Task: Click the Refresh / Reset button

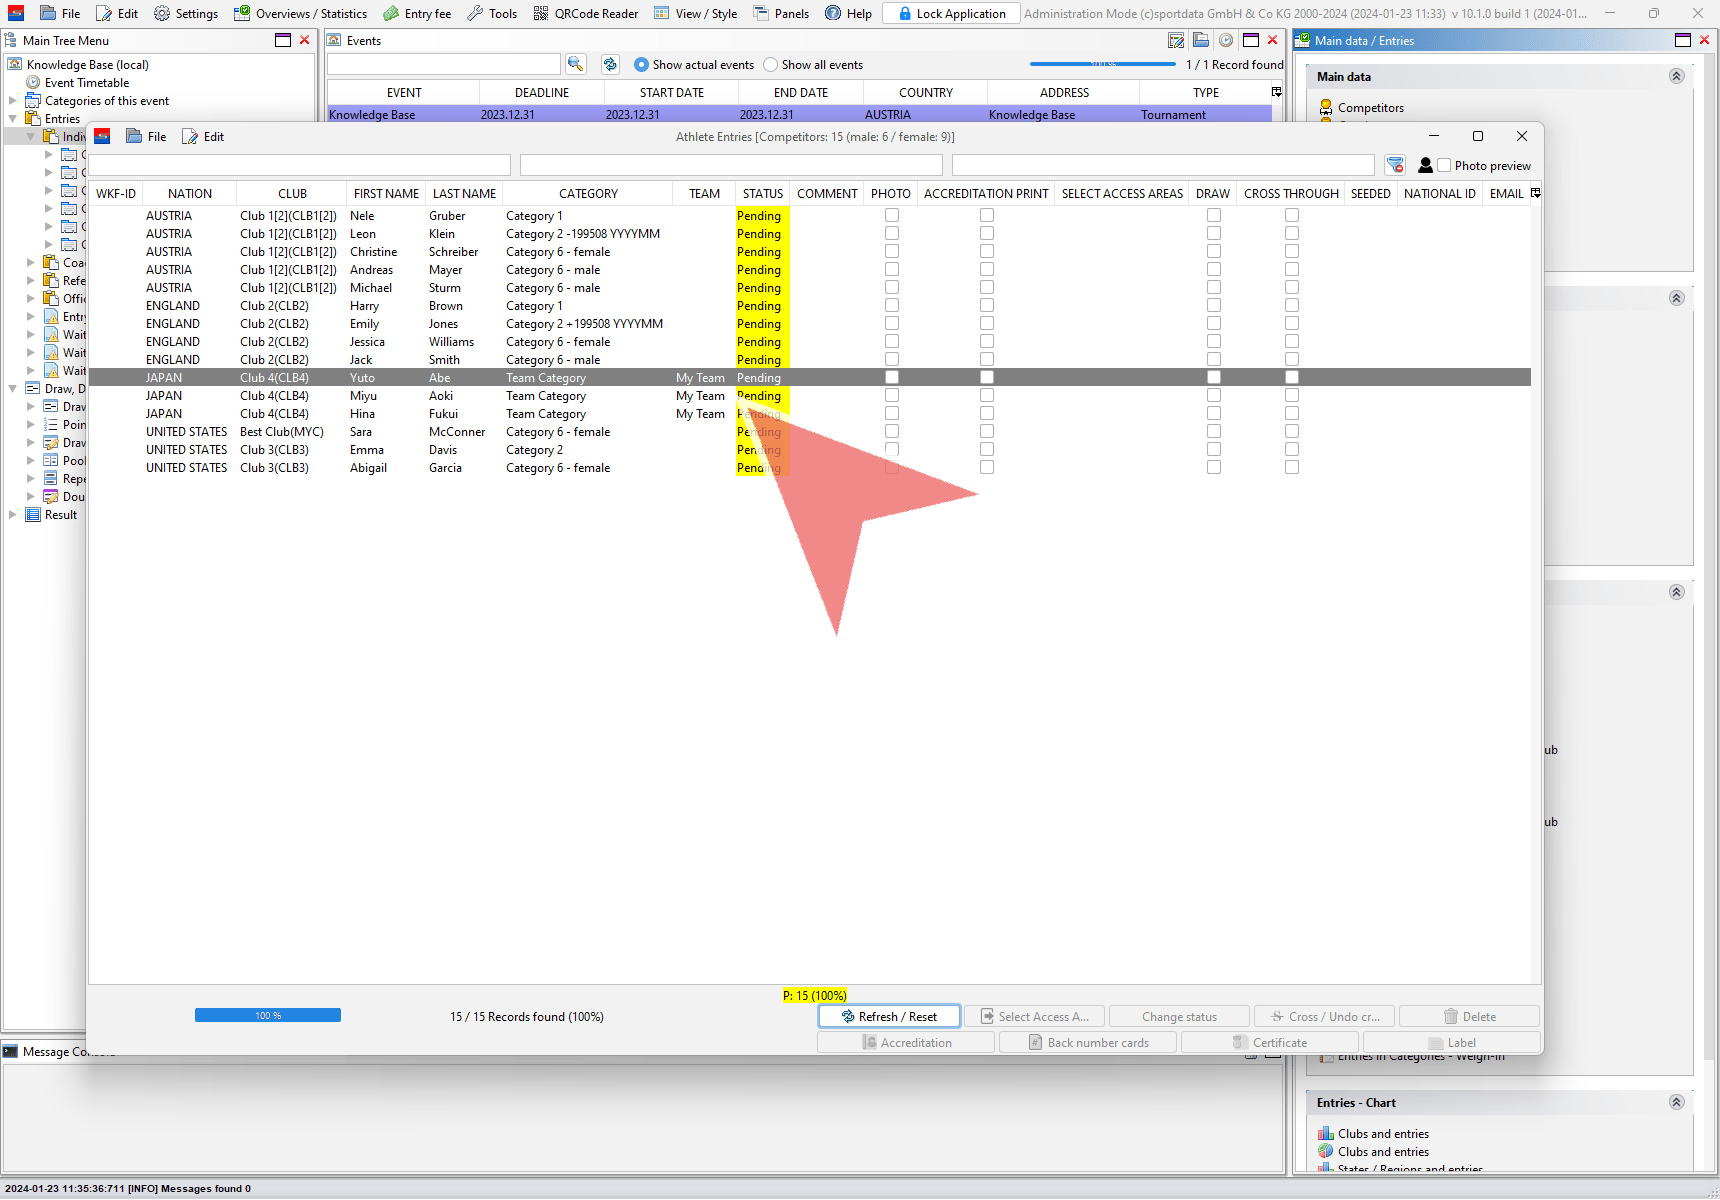Action: 889,1017
